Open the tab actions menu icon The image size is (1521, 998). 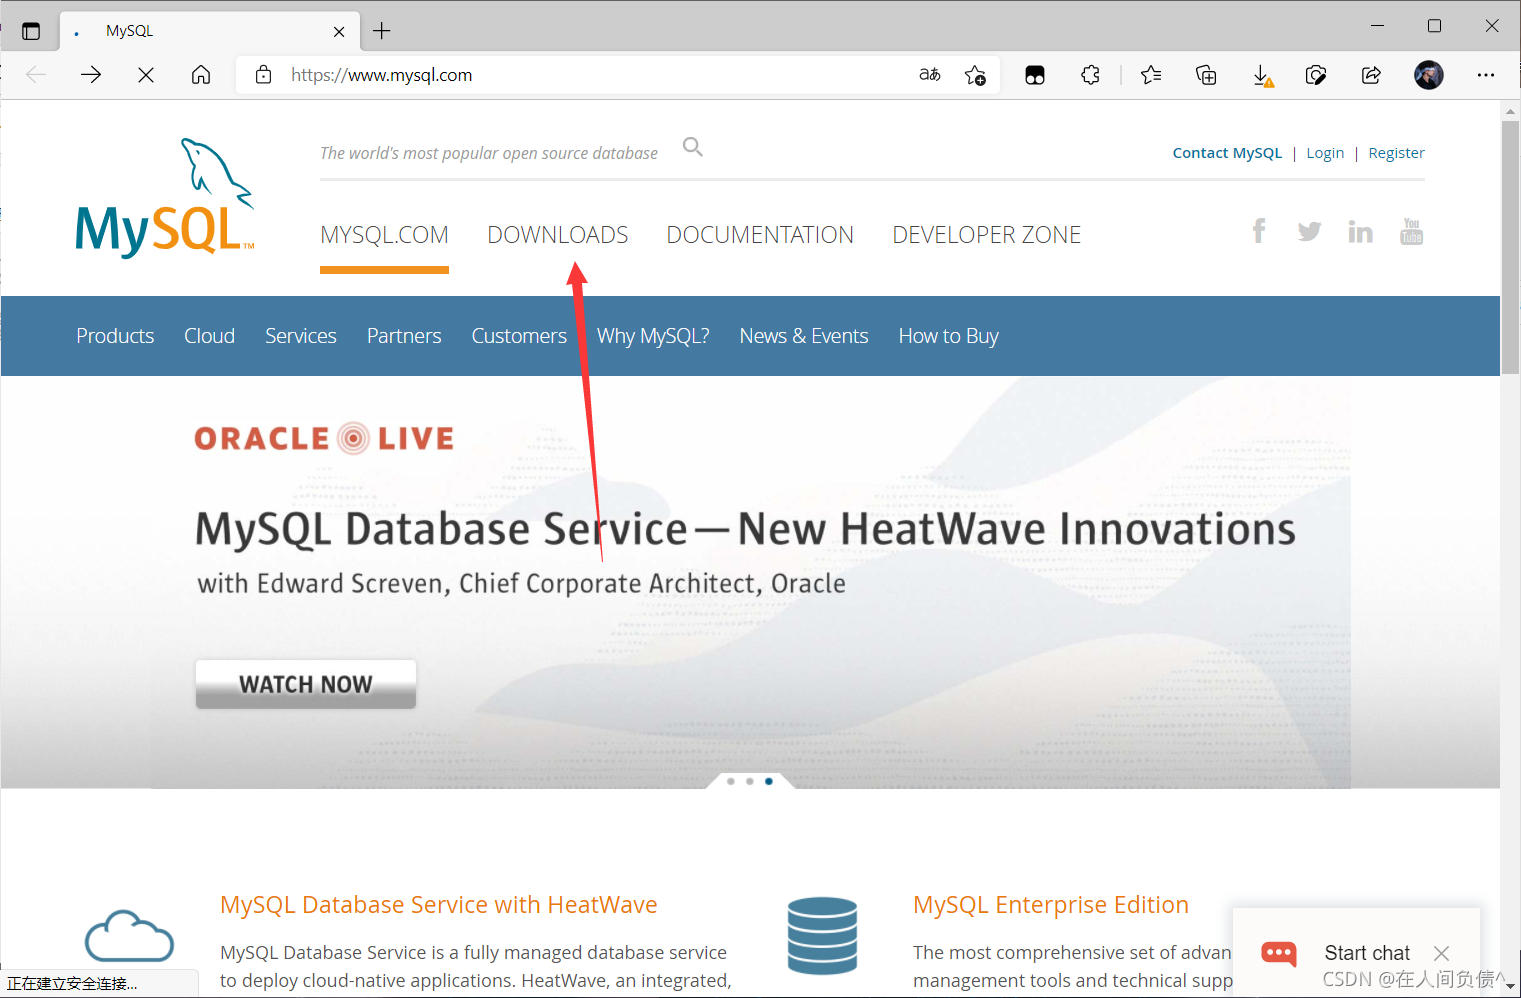(31, 31)
